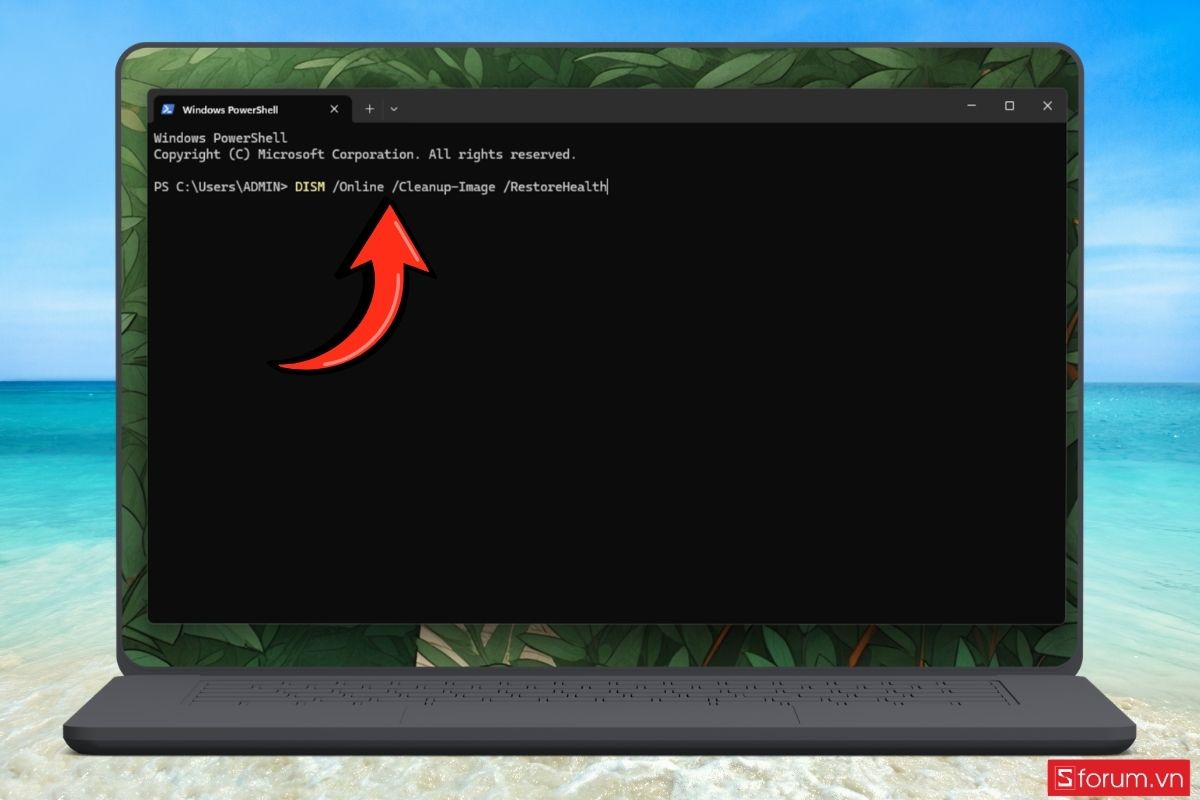Viewport: 1200px width, 800px height.
Task: Close the Windows PowerShell tab
Action: (x=334, y=109)
